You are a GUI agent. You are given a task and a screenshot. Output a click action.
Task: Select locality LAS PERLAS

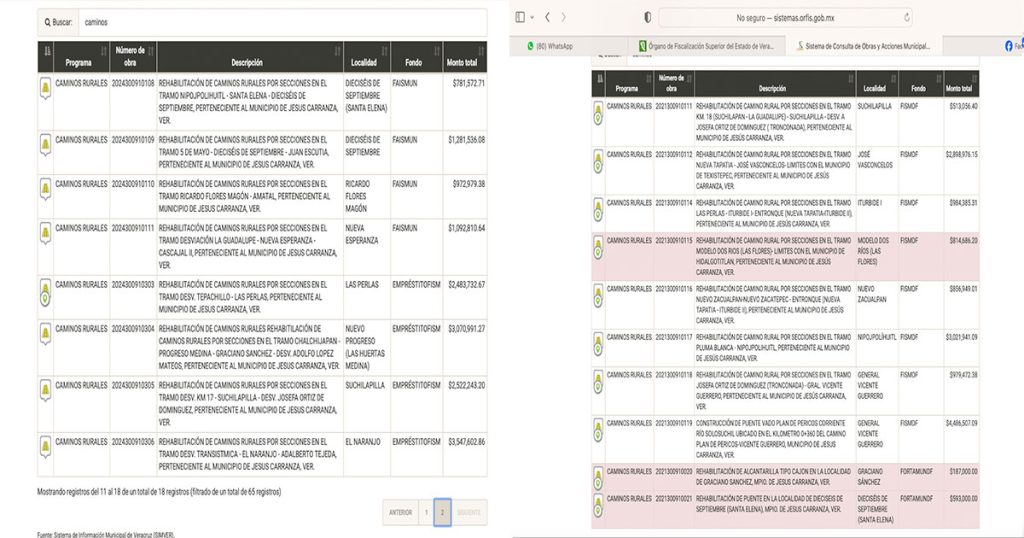point(362,285)
